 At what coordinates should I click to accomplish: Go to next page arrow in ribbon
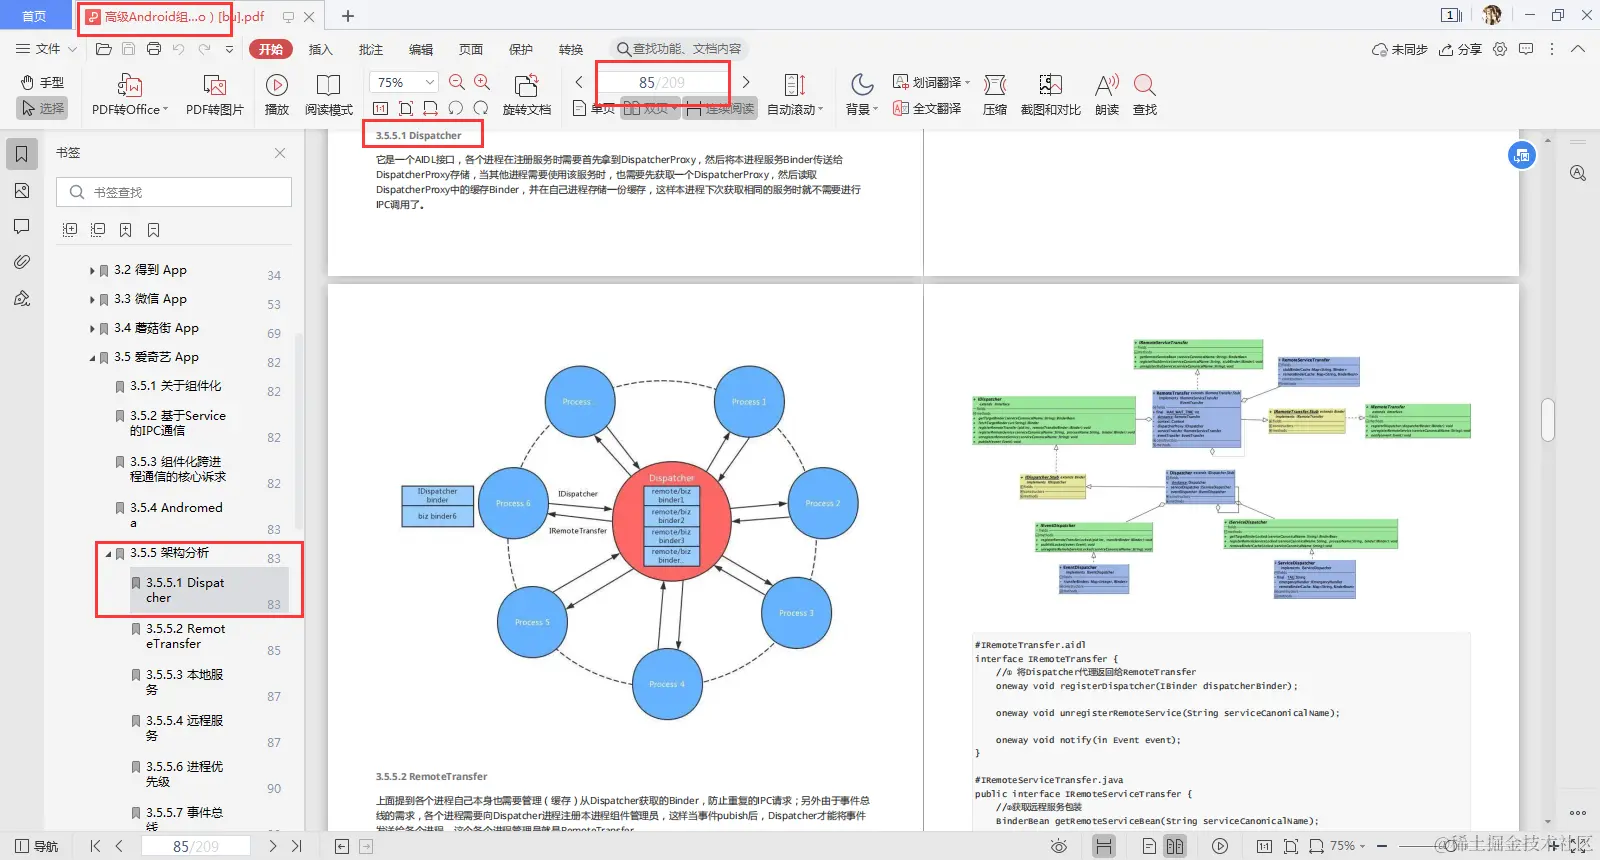tap(746, 82)
